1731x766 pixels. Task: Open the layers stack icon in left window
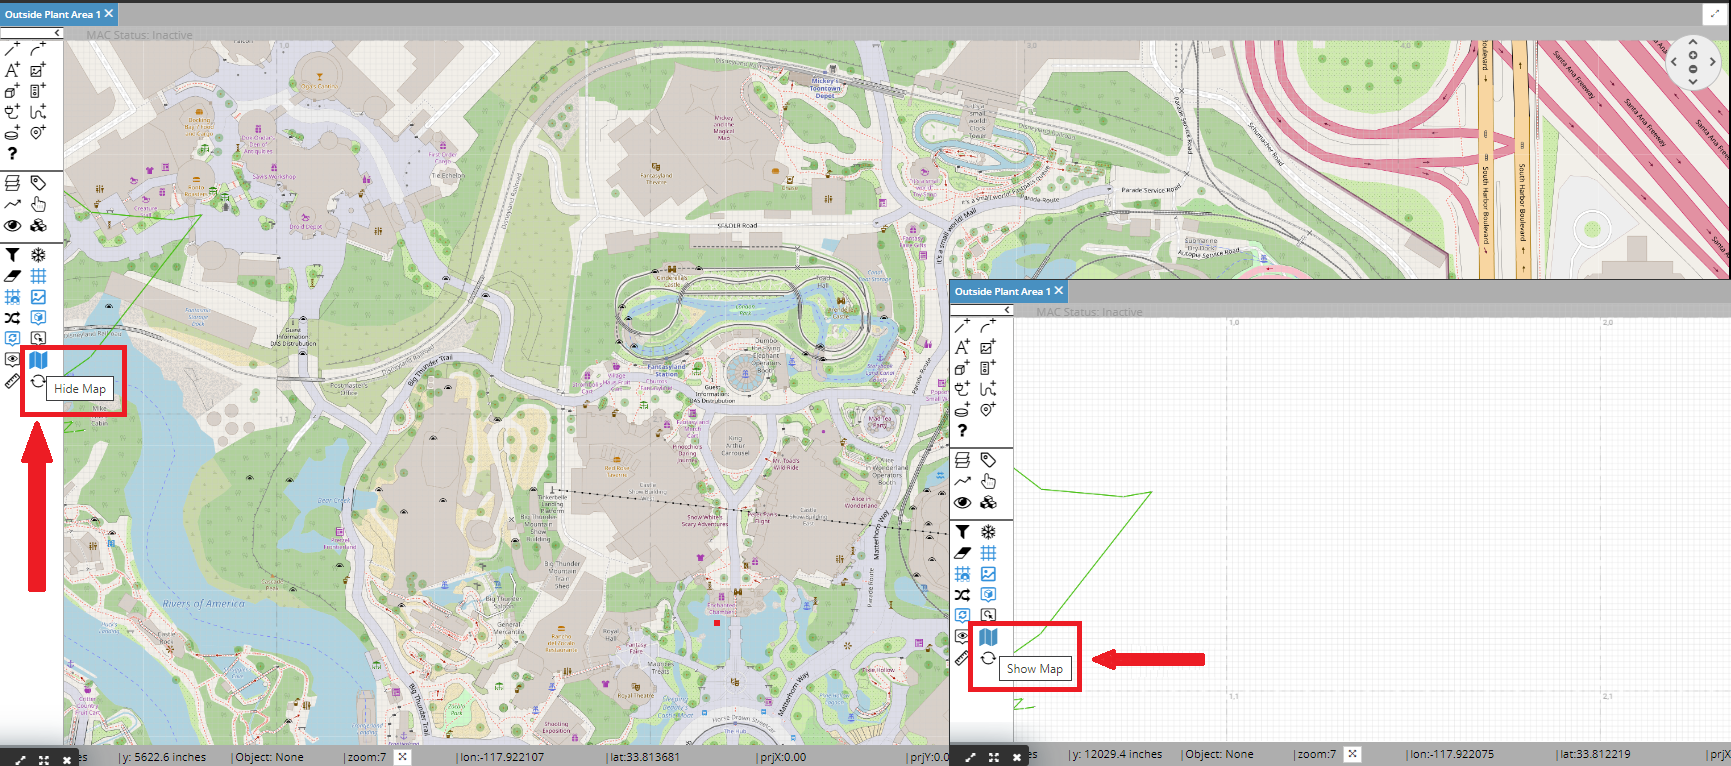pos(12,183)
